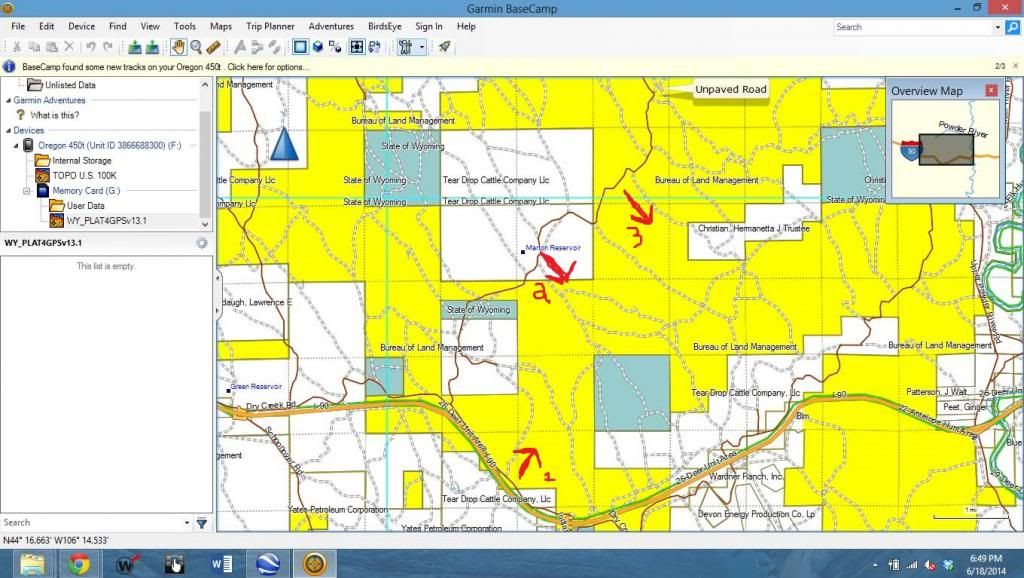Collapse the Devices section
This screenshot has height=578, width=1024.
tap(8, 131)
